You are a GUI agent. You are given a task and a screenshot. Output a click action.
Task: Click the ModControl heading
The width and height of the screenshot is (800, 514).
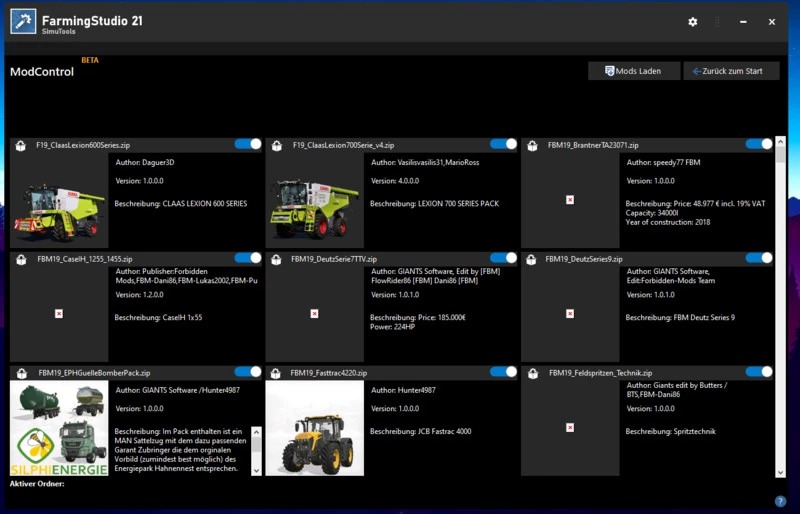tap(42, 72)
